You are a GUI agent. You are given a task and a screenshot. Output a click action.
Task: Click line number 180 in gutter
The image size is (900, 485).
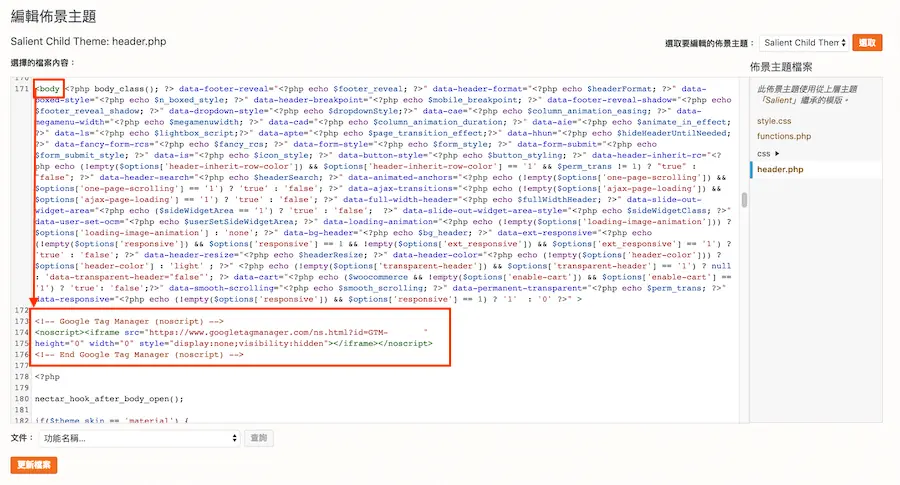[x=21, y=399]
